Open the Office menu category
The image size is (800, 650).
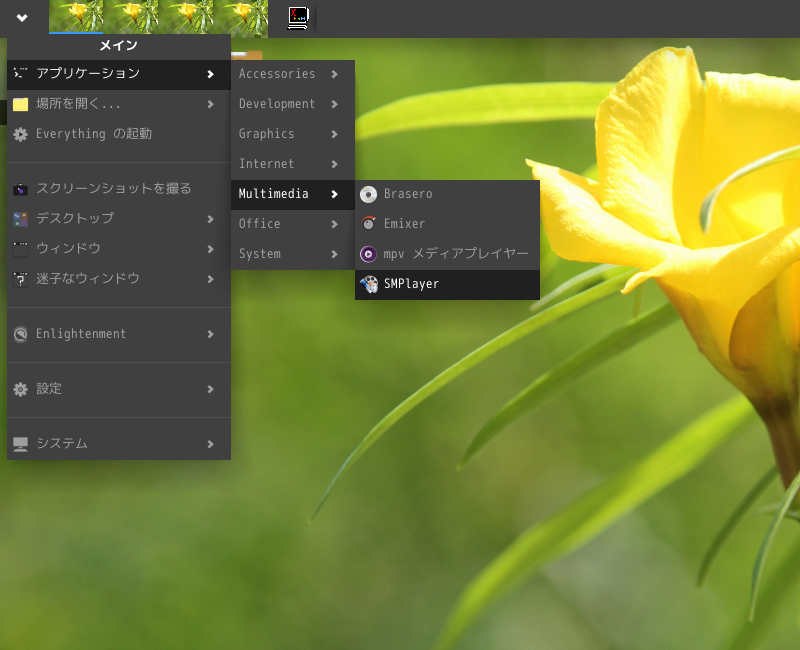point(260,224)
